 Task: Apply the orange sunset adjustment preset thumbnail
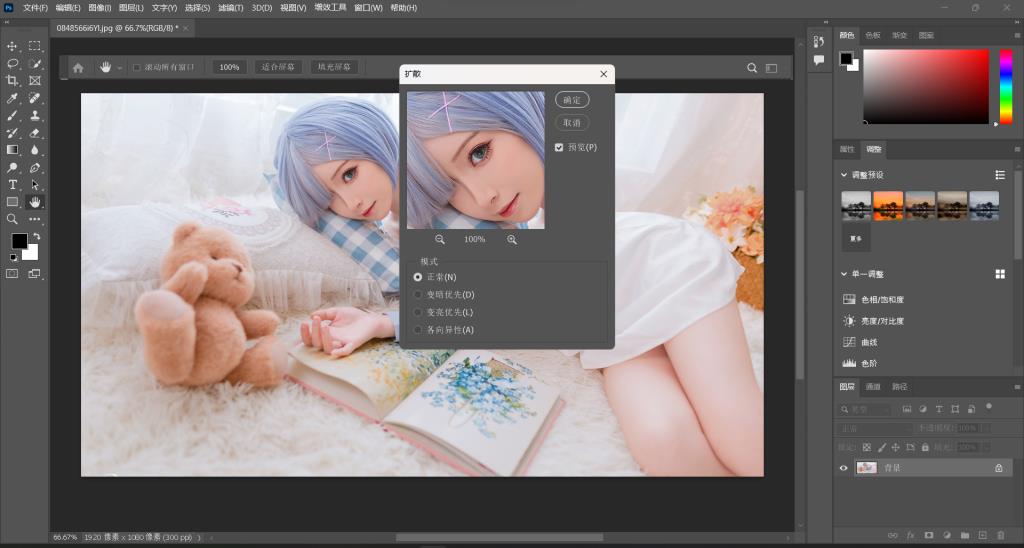(x=888, y=206)
